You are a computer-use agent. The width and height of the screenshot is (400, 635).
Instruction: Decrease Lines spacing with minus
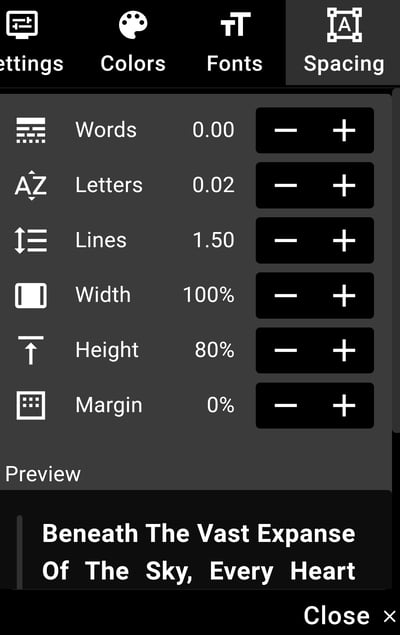tap(286, 241)
